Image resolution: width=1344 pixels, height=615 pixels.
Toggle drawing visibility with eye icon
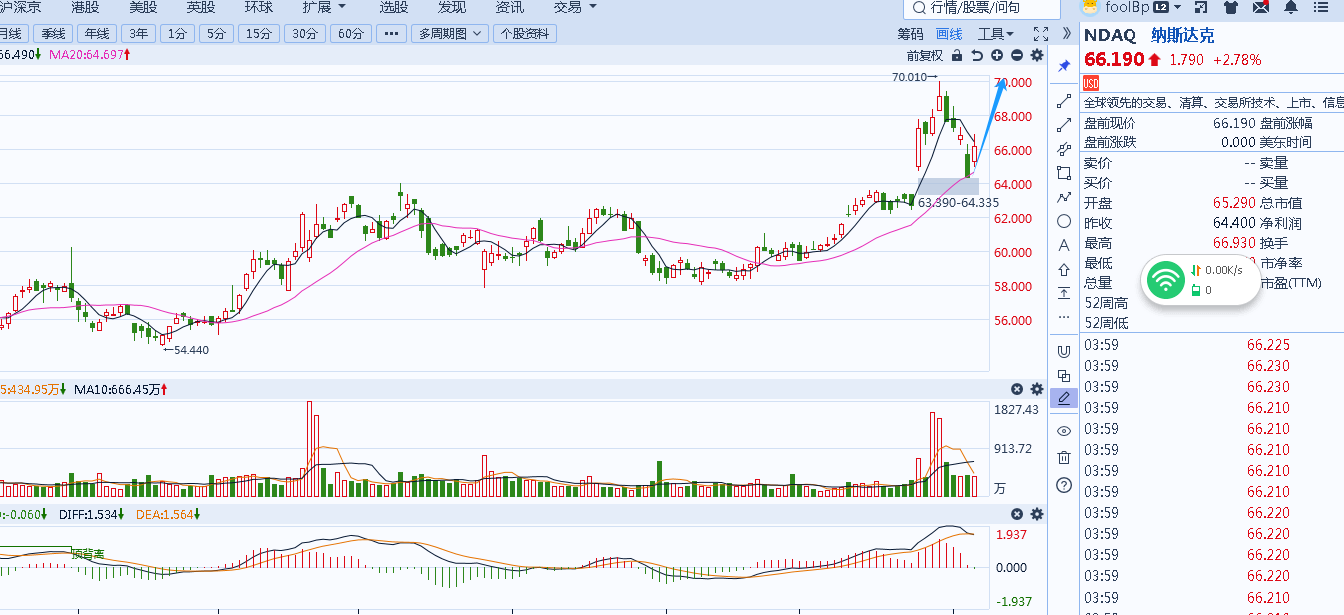point(1064,431)
